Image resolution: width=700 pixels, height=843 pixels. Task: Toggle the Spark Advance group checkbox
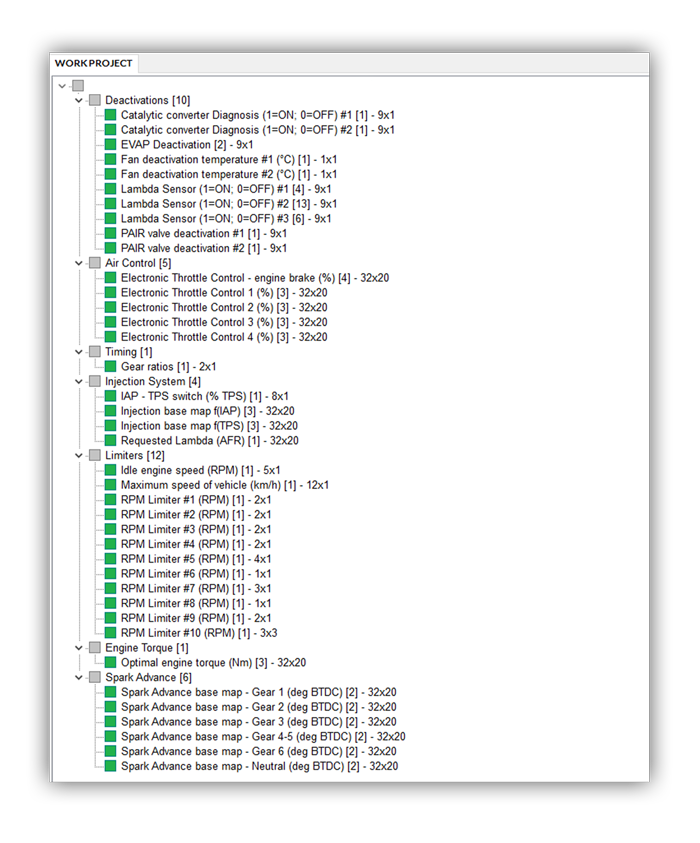(x=95, y=677)
